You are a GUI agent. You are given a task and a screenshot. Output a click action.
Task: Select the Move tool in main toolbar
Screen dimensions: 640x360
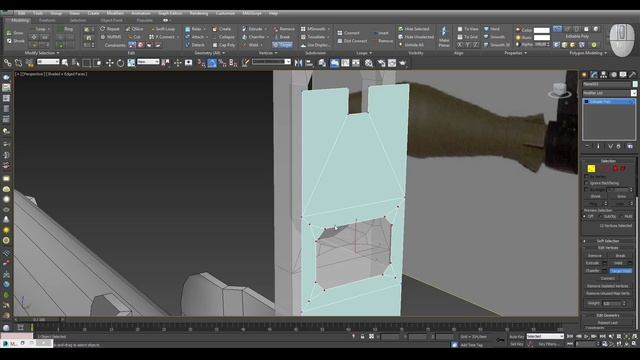(109, 63)
